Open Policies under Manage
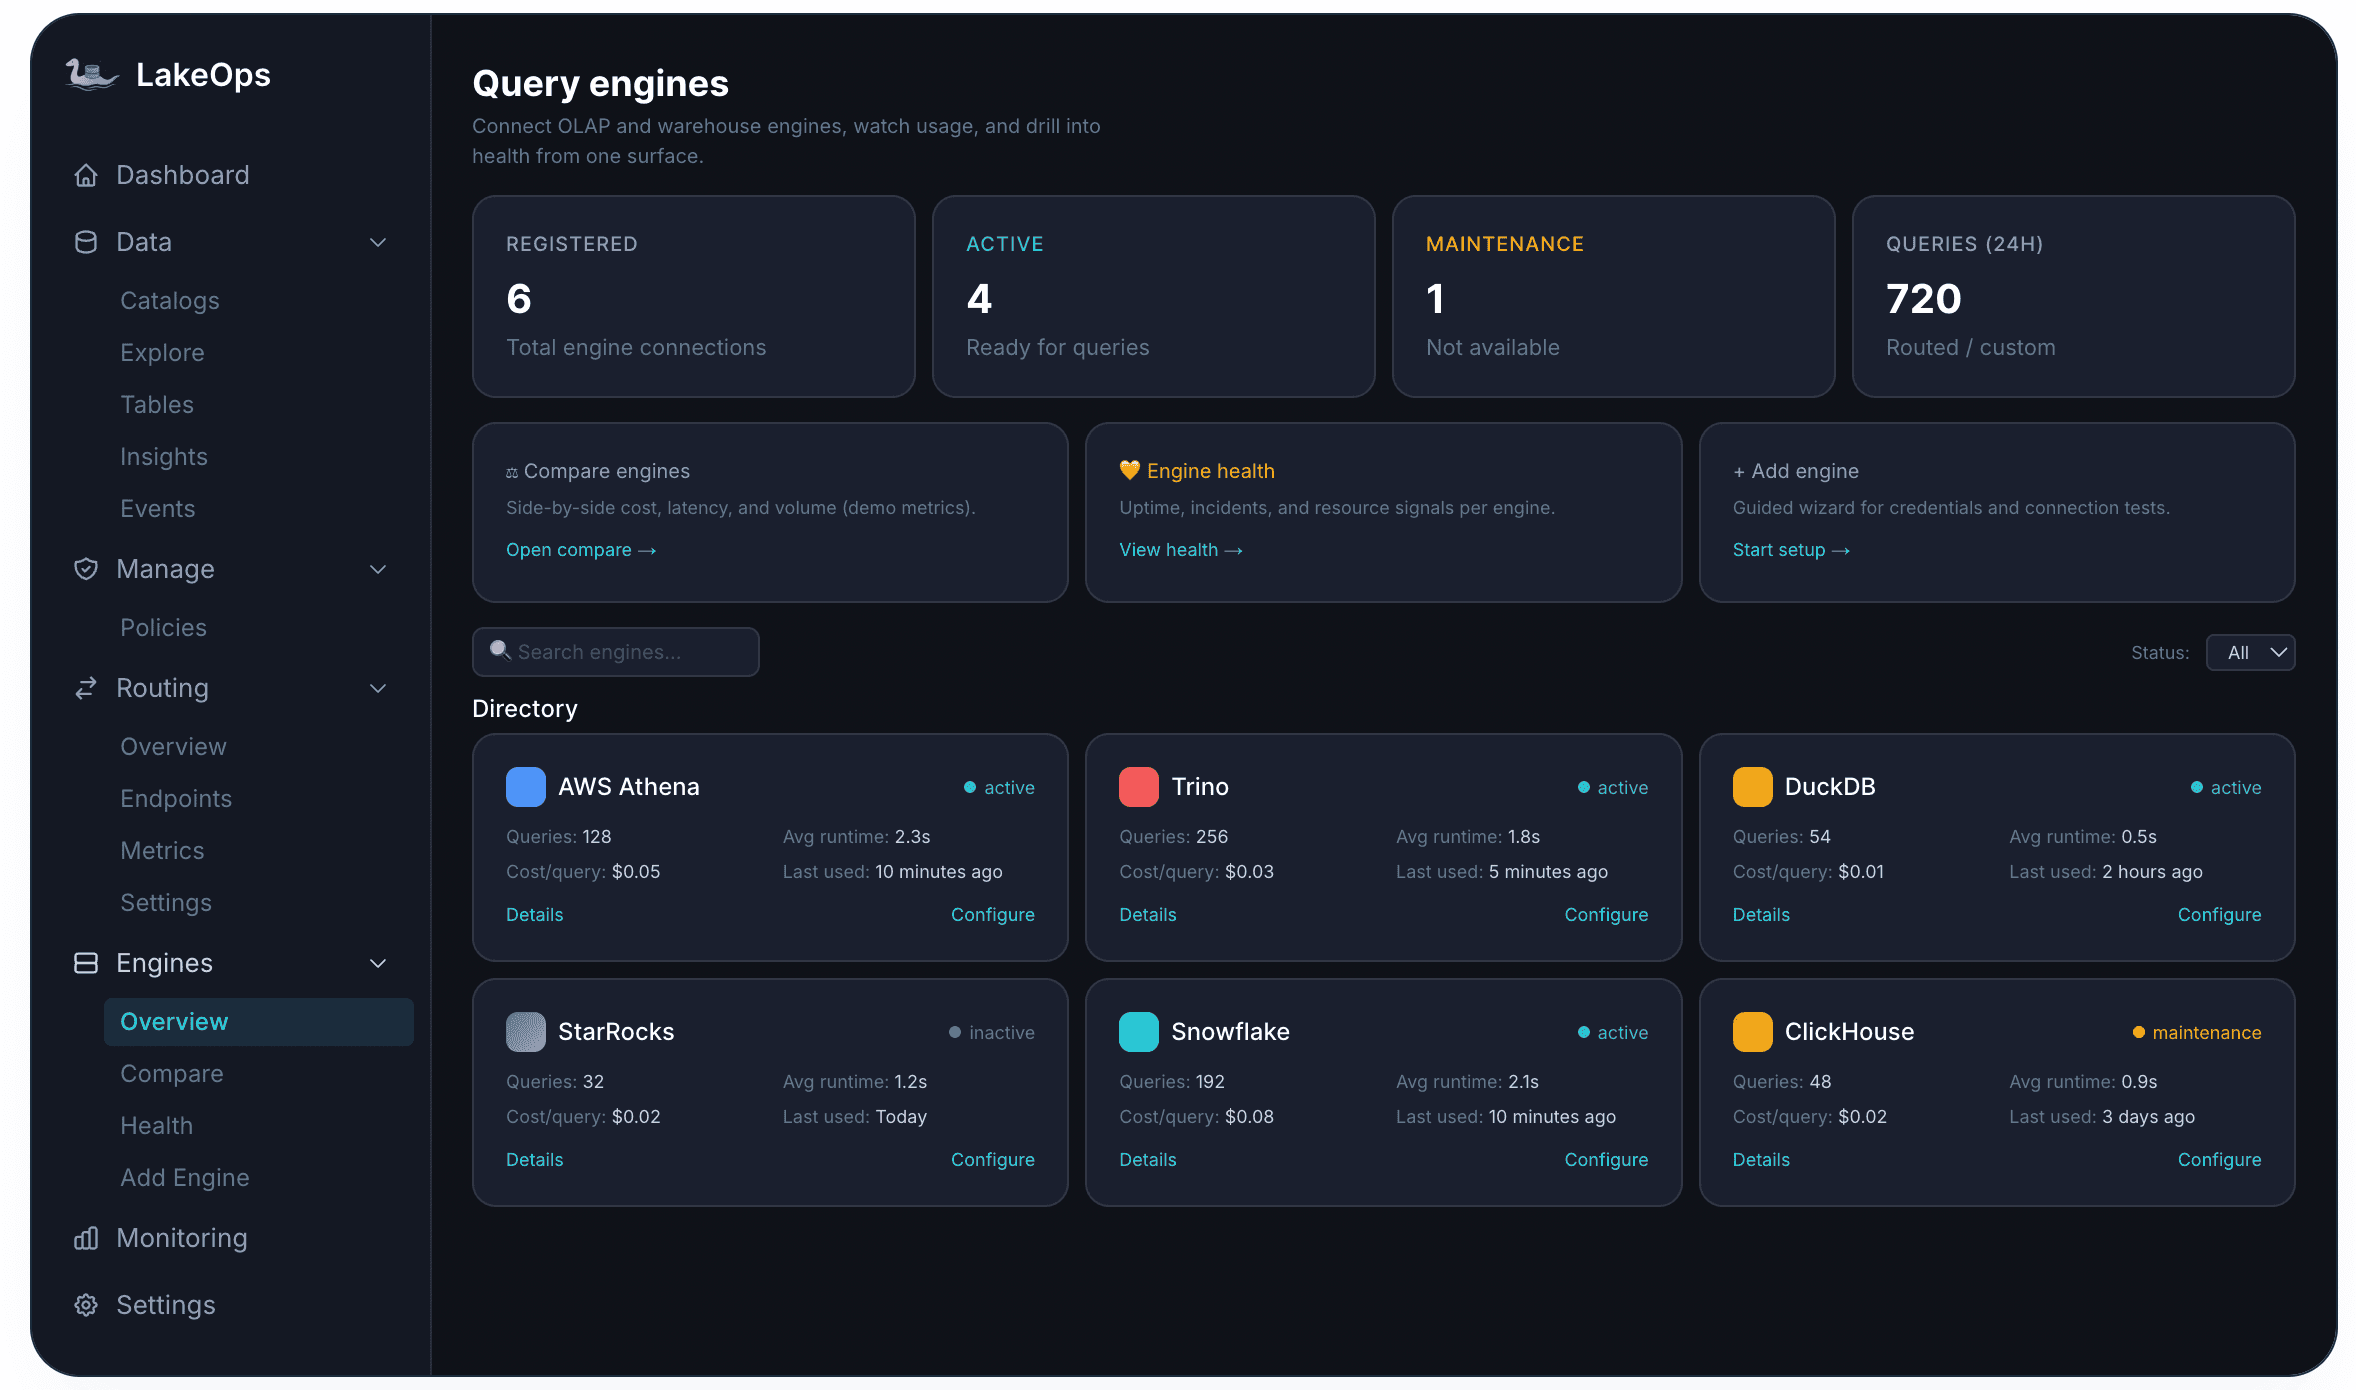Image resolution: width=2356 pixels, height=1390 pixels. pyautogui.click(x=164, y=628)
